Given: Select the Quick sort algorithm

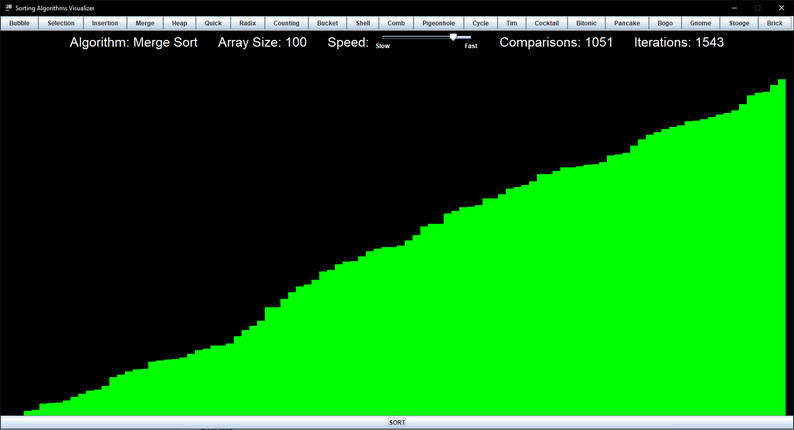Looking at the screenshot, I should tap(213, 23).
